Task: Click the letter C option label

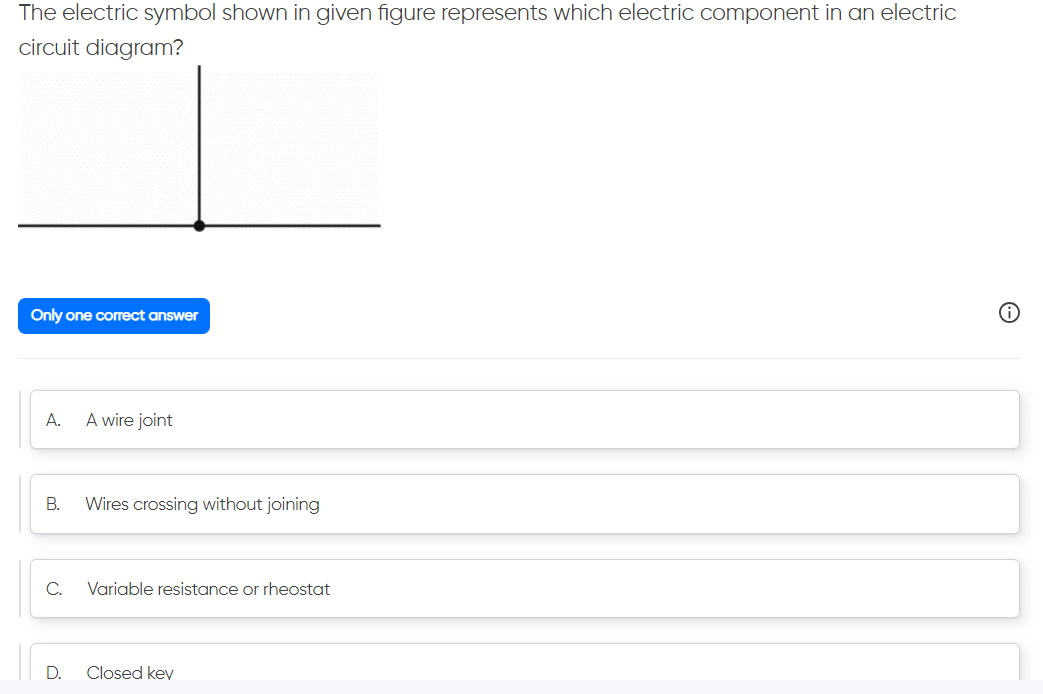Action: pos(54,589)
